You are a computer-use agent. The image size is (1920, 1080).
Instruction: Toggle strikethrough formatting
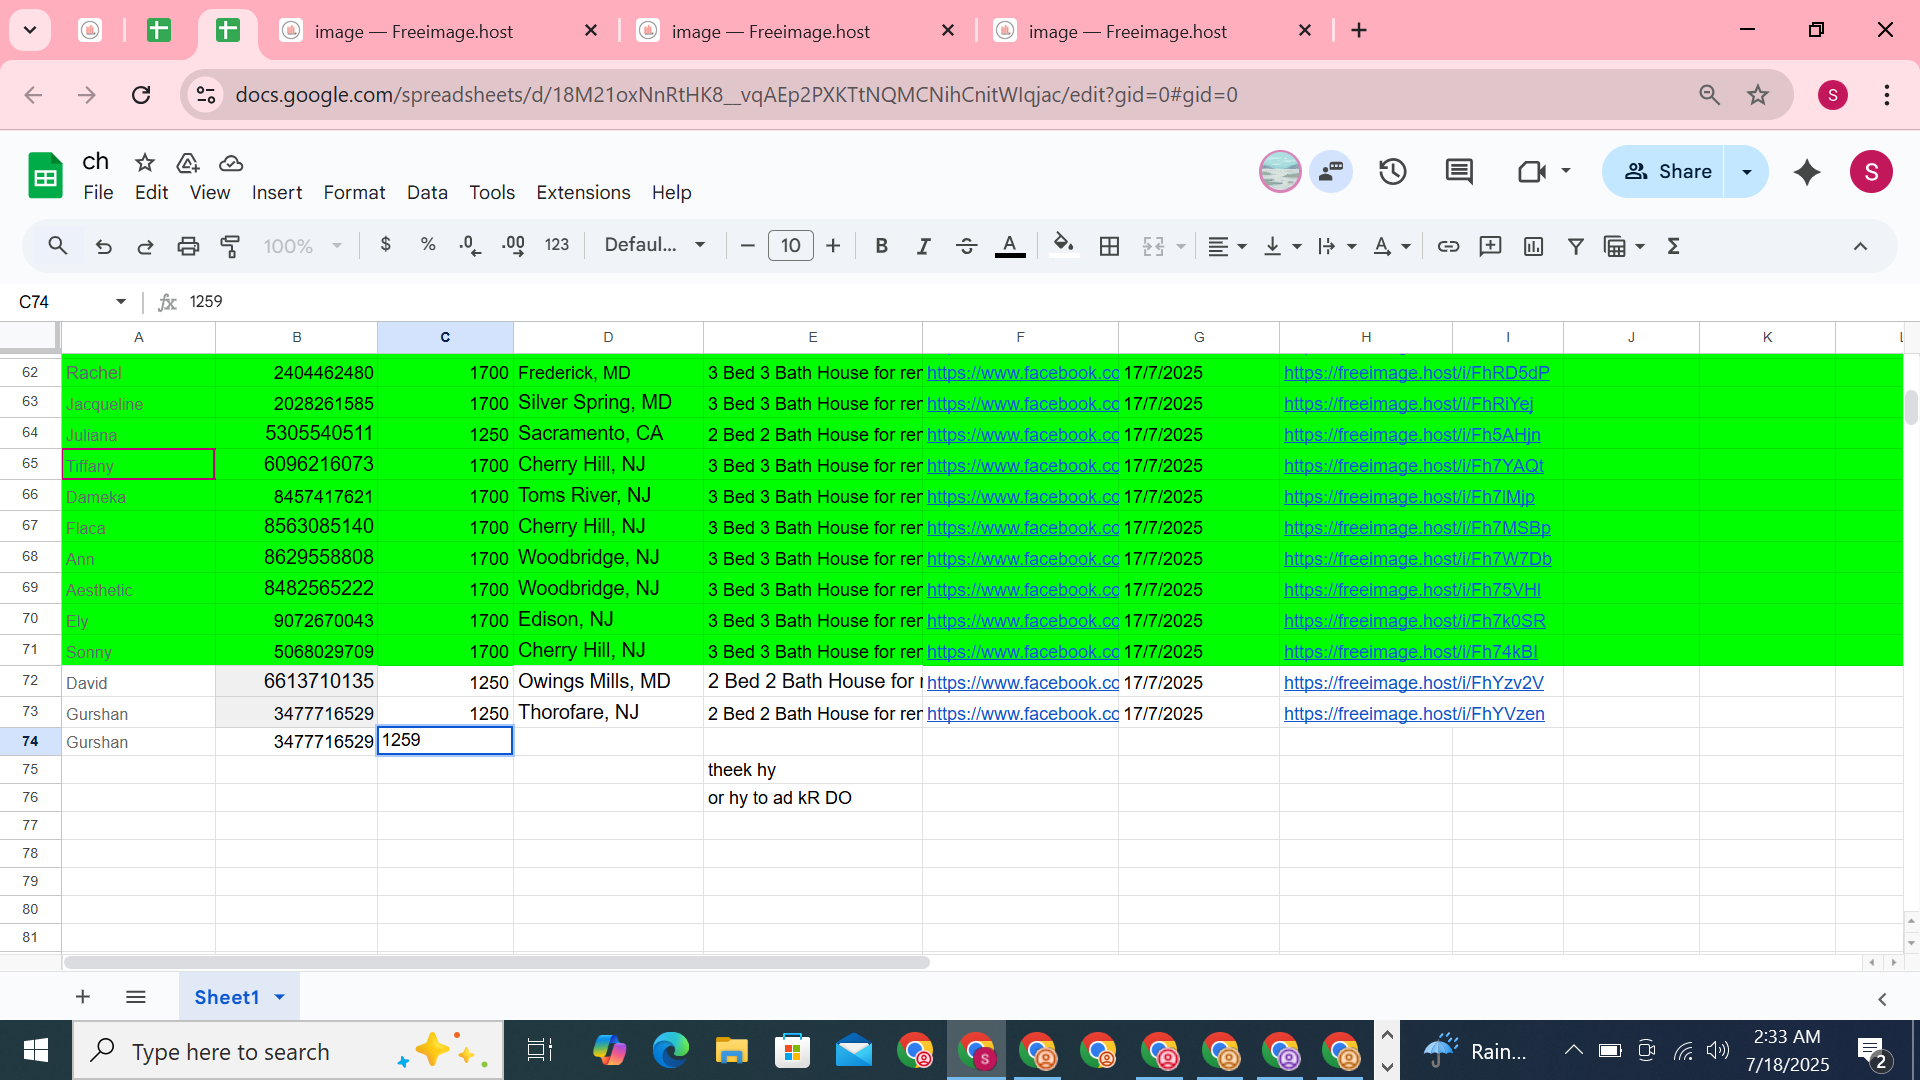[x=966, y=246]
